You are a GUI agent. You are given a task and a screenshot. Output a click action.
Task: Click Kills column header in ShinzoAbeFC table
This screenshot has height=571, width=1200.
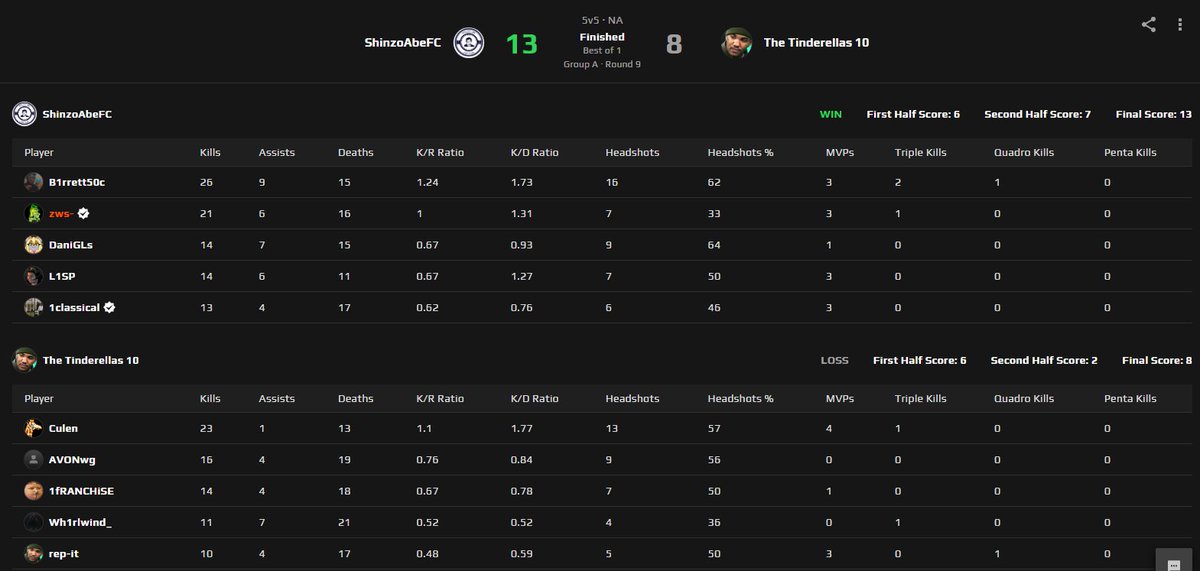coord(210,152)
